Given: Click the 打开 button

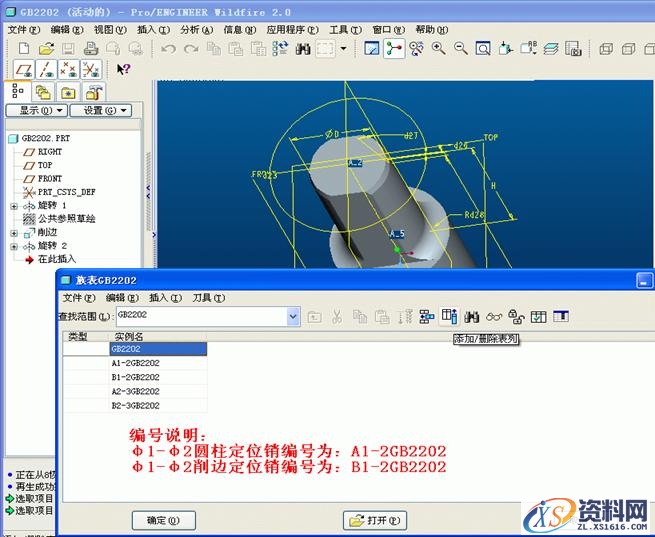Looking at the screenshot, I should [x=375, y=521].
